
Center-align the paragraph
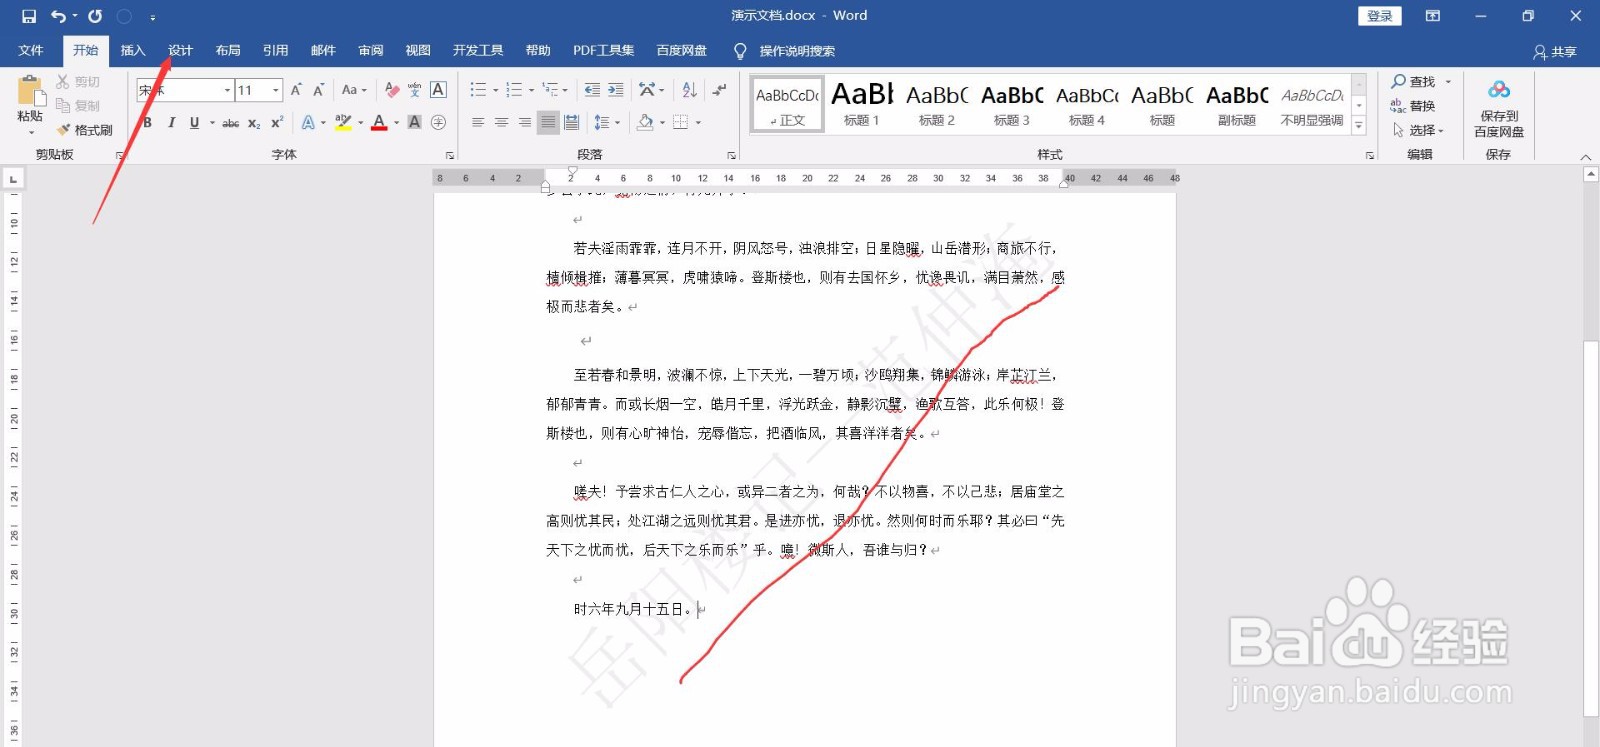(x=501, y=123)
